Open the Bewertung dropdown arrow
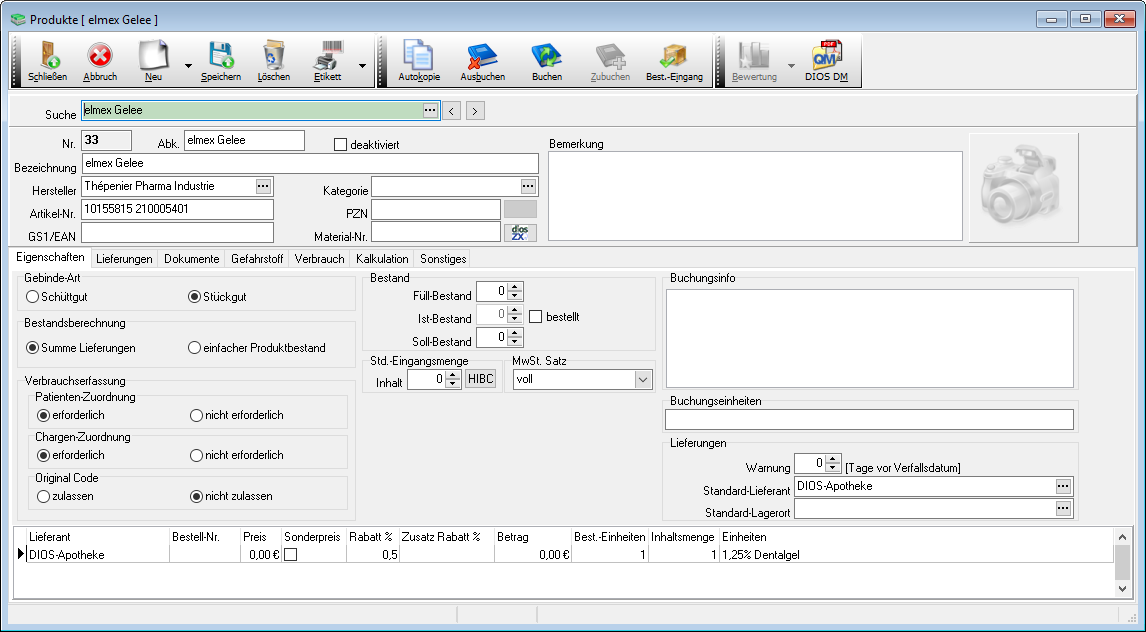The height and width of the screenshot is (632, 1146). tap(791, 66)
